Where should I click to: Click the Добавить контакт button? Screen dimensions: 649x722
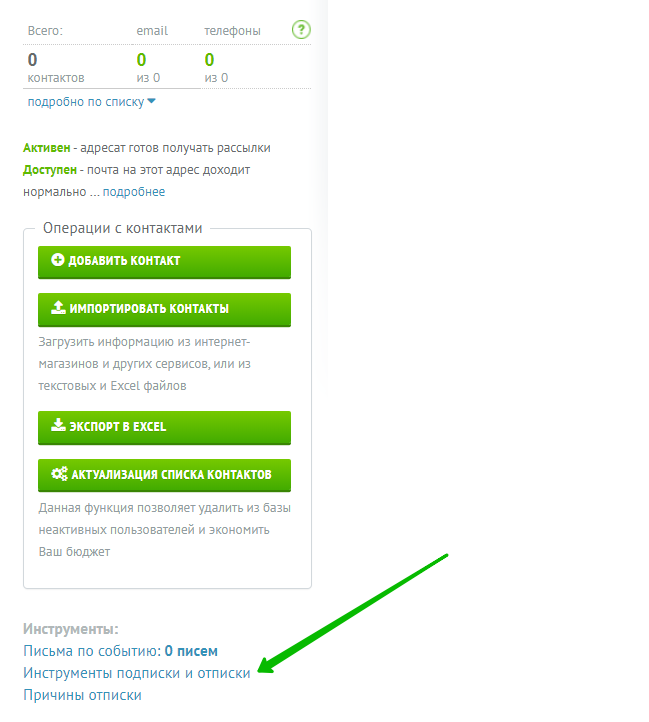click(x=164, y=262)
